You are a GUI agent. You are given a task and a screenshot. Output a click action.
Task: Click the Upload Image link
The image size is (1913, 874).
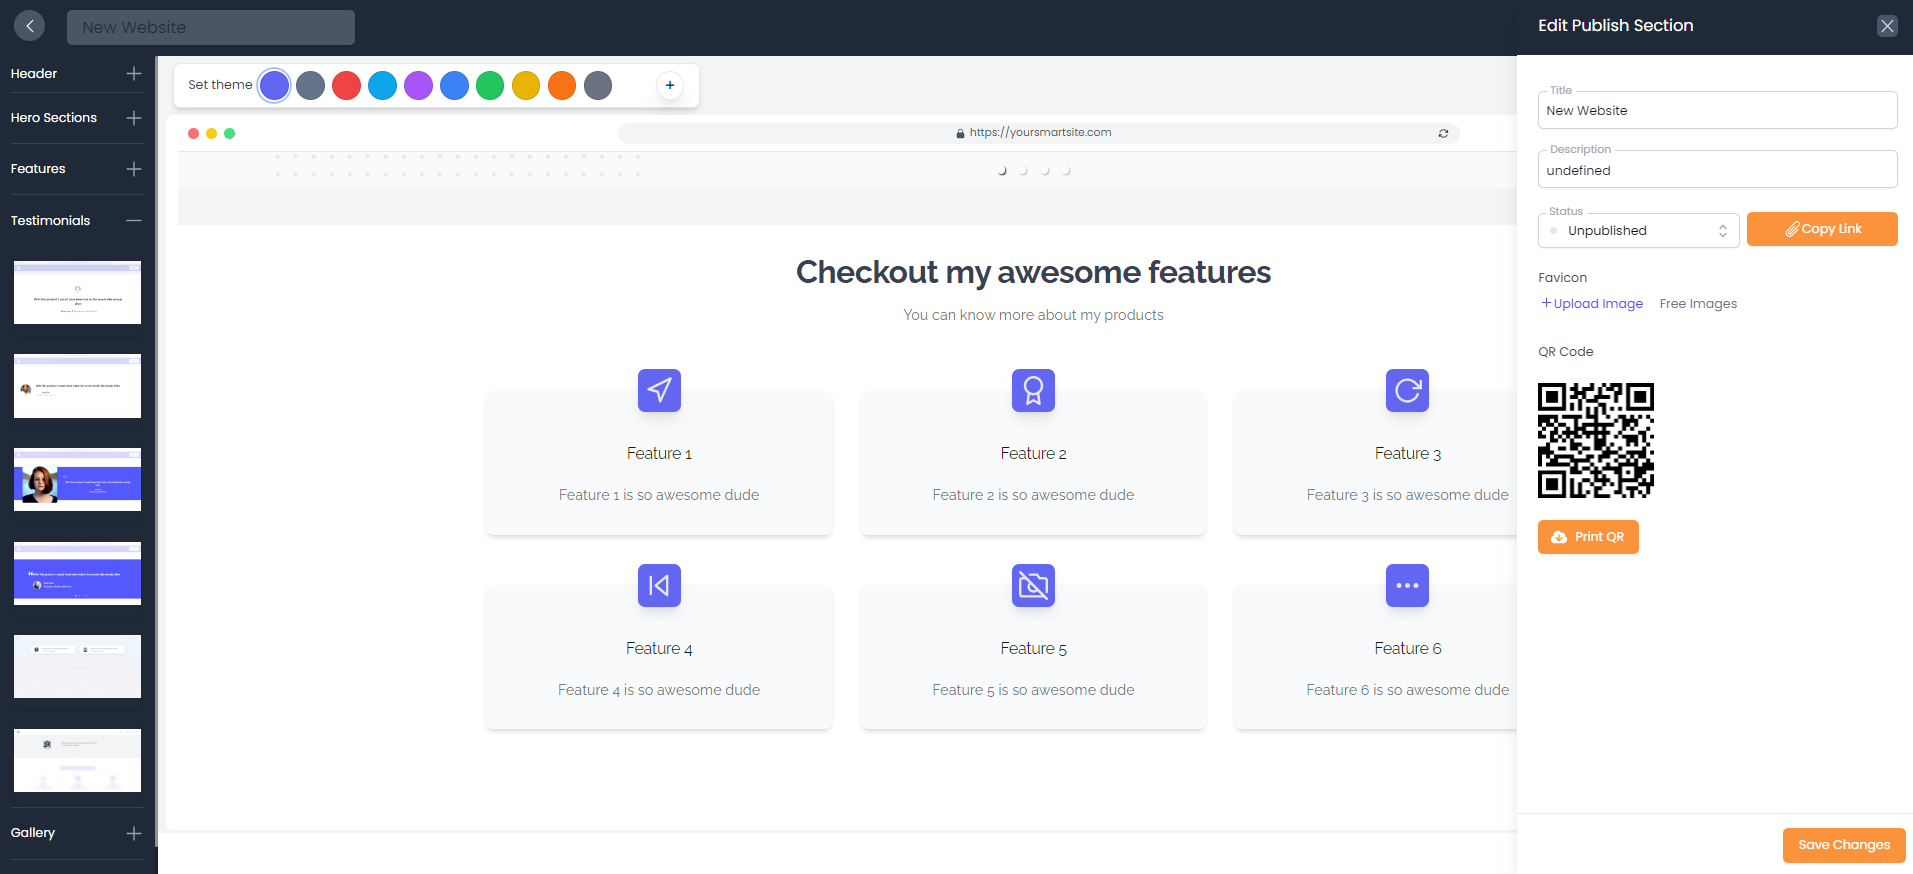[1592, 304]
